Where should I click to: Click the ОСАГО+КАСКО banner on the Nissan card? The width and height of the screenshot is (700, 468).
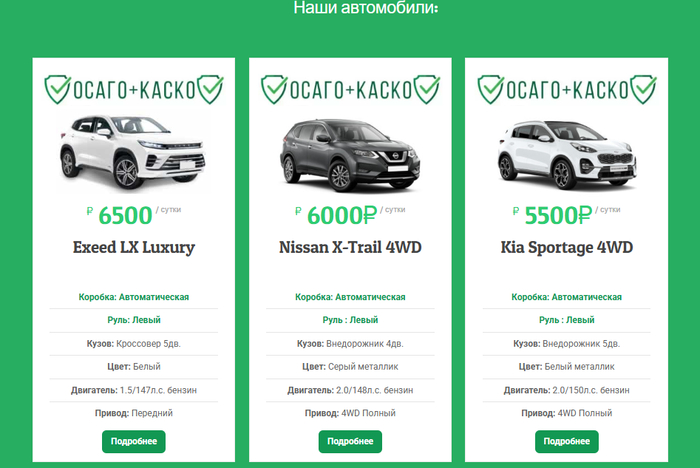350,89
